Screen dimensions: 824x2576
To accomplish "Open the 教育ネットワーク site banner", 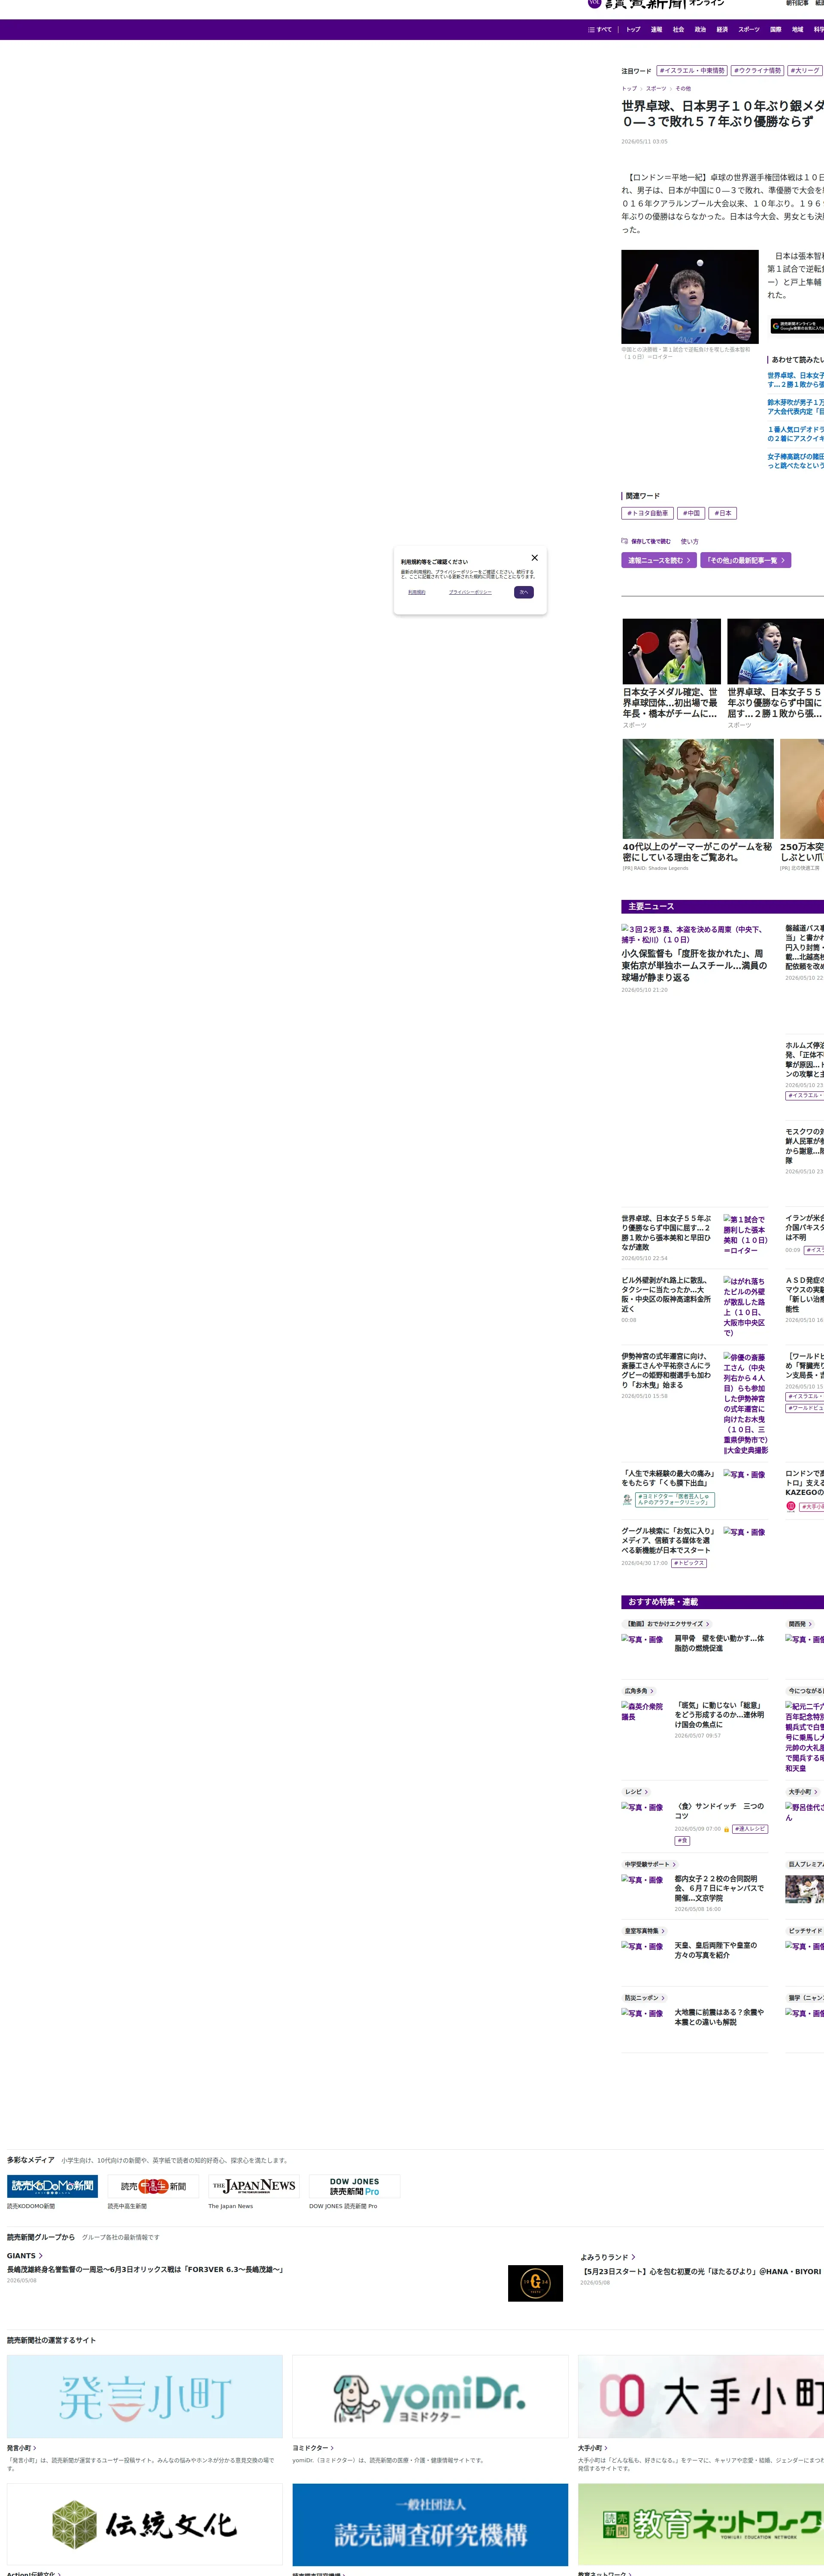I will click(x=701, y=2525).
